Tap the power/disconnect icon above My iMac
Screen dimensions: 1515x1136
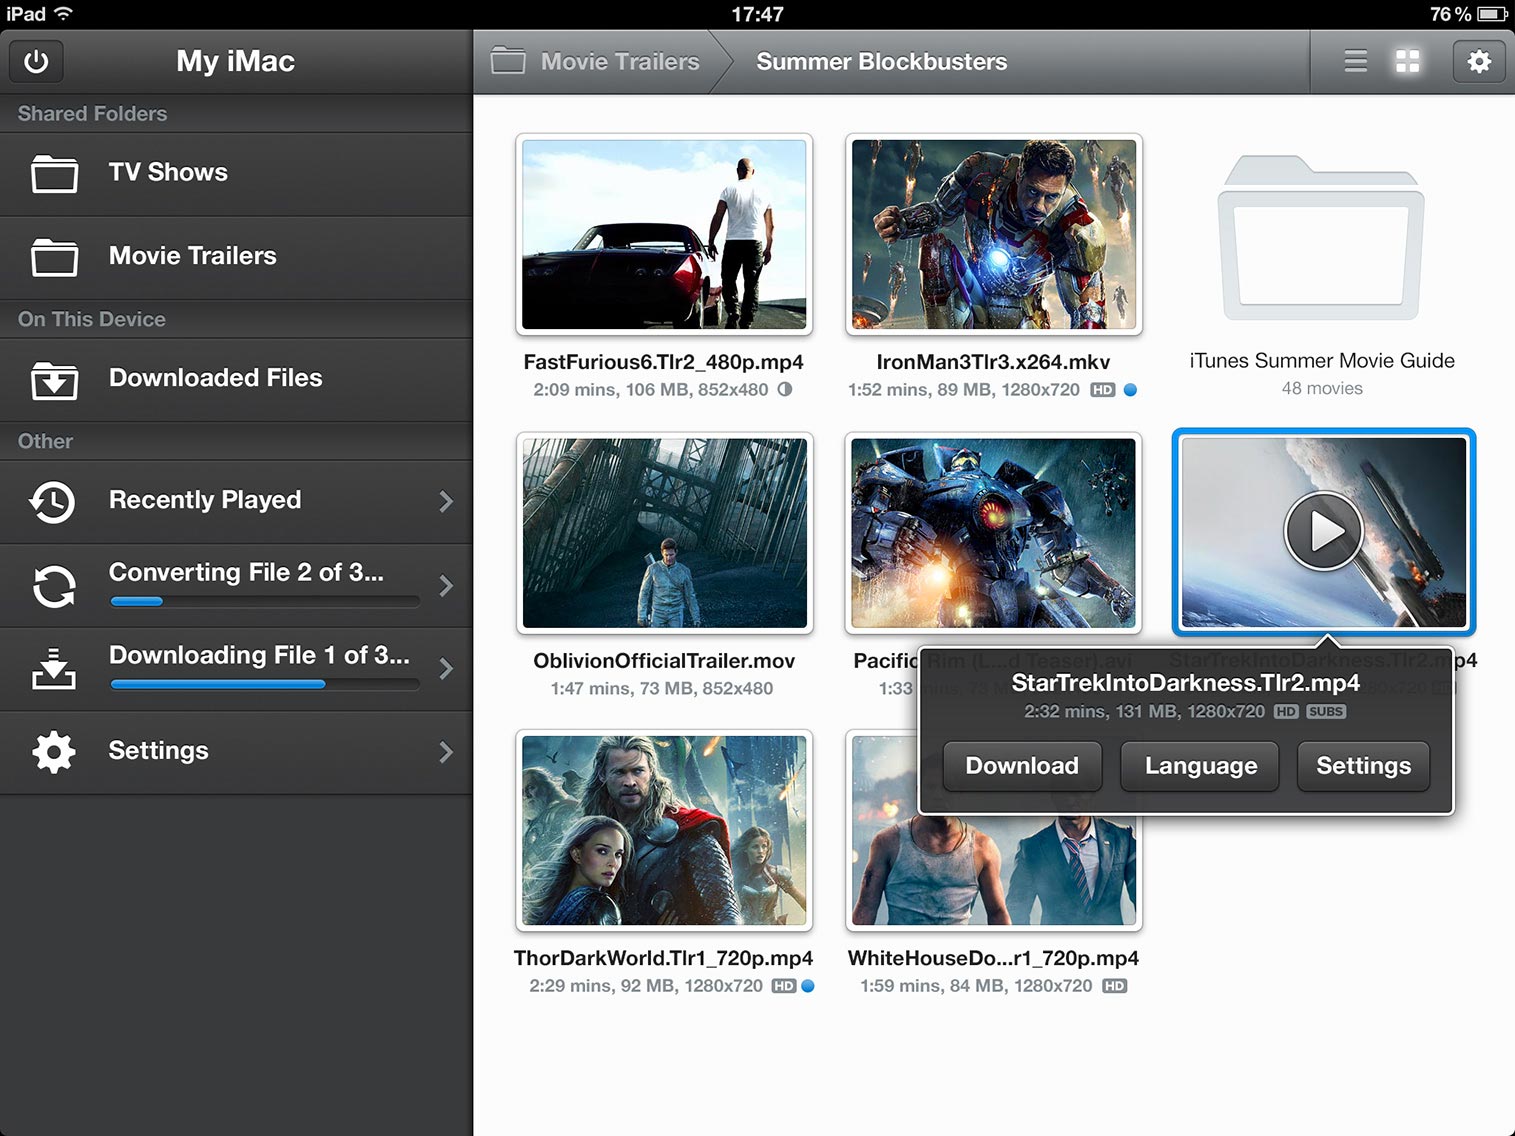click(35, 61)
